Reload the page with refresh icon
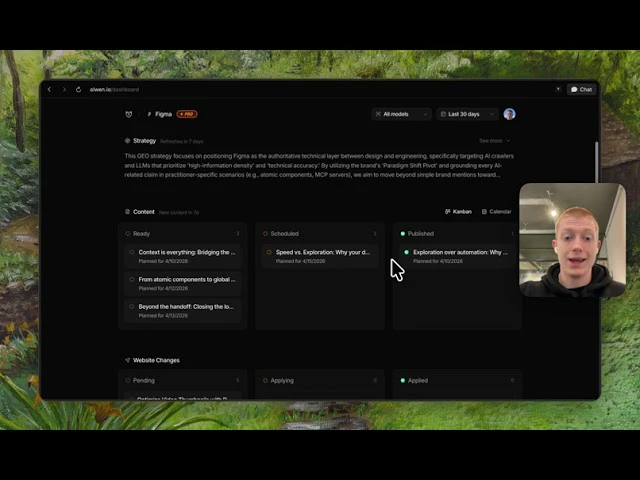 (x=78, y=89)
